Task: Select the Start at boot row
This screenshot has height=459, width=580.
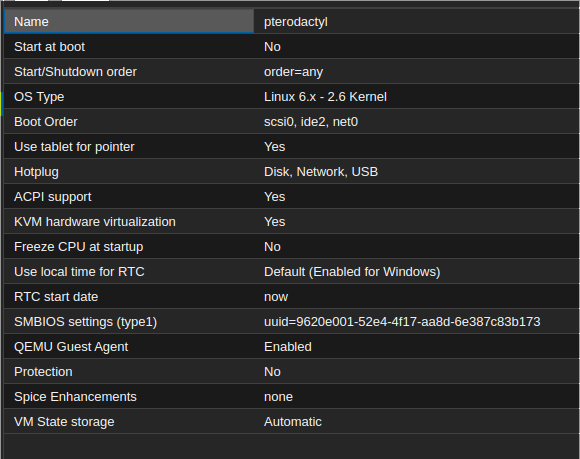Action: 291,47
